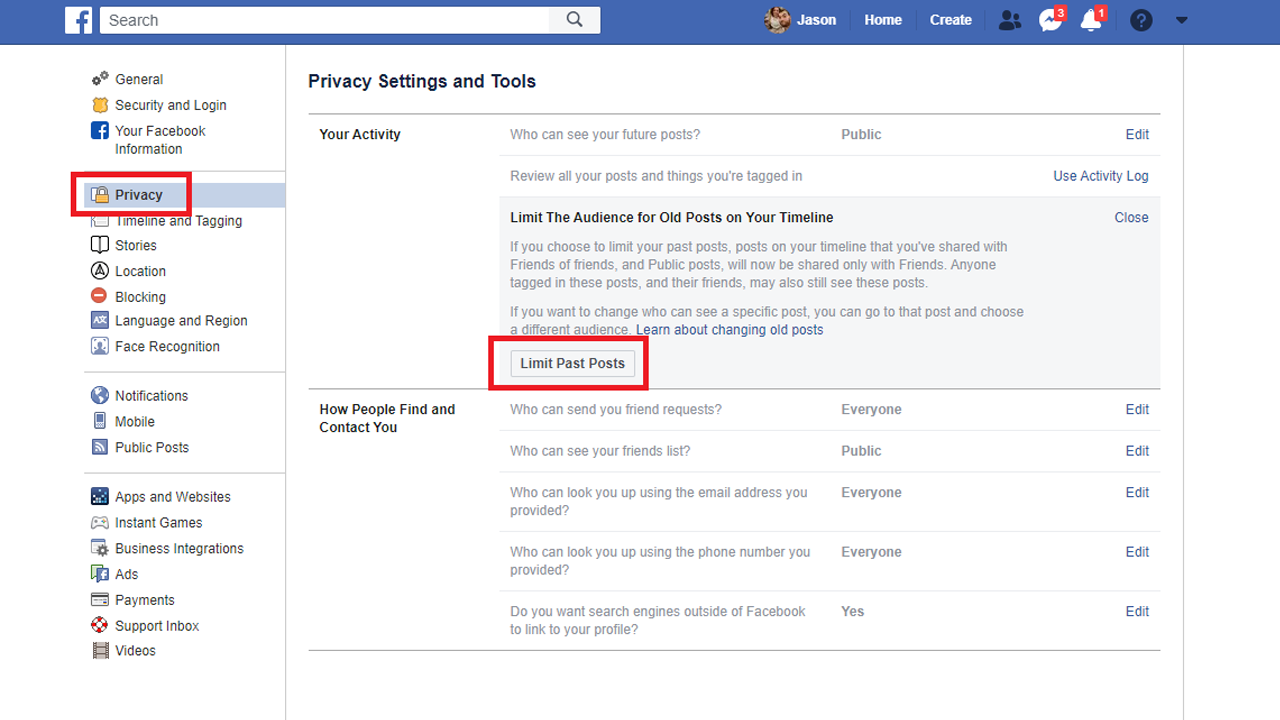This screenshot has width=1280, height=720.
Task: Click the Language and Region icon
Action: 100,321
